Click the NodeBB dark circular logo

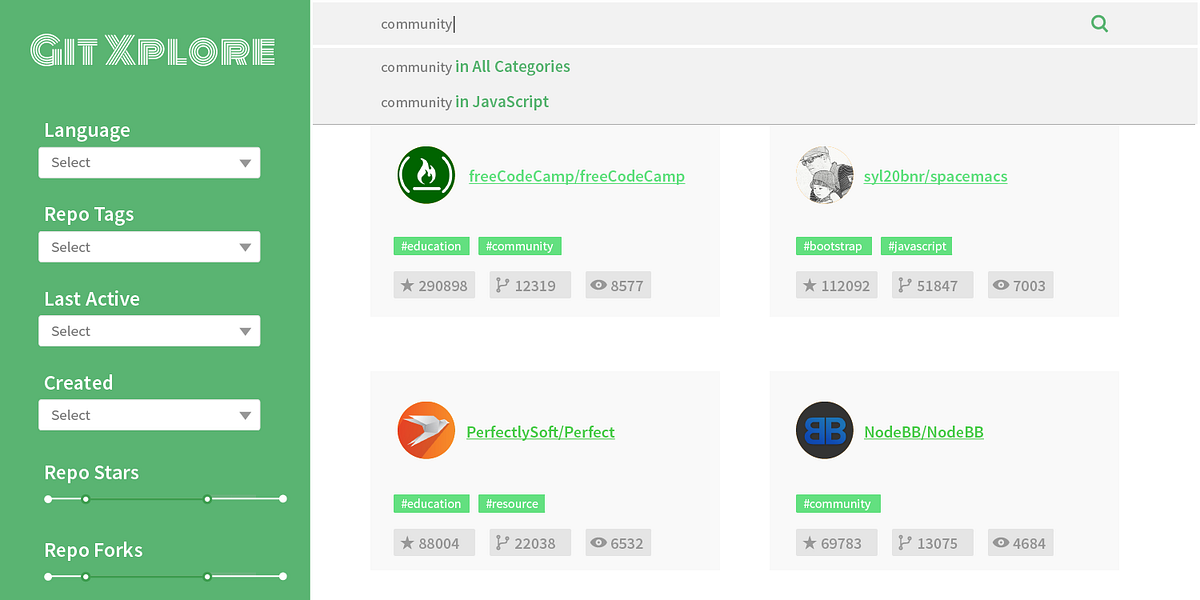(824, 430)
